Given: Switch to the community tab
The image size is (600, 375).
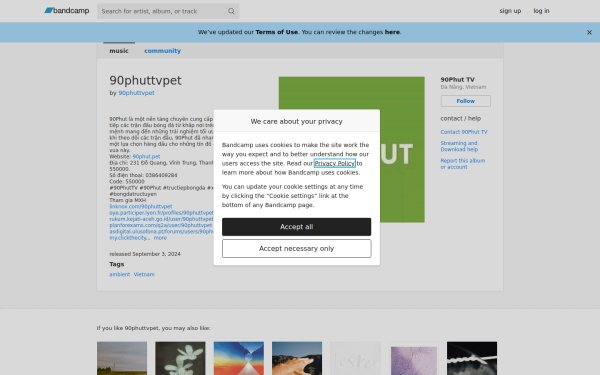Looking at the screenshot, I should [162, 51].
